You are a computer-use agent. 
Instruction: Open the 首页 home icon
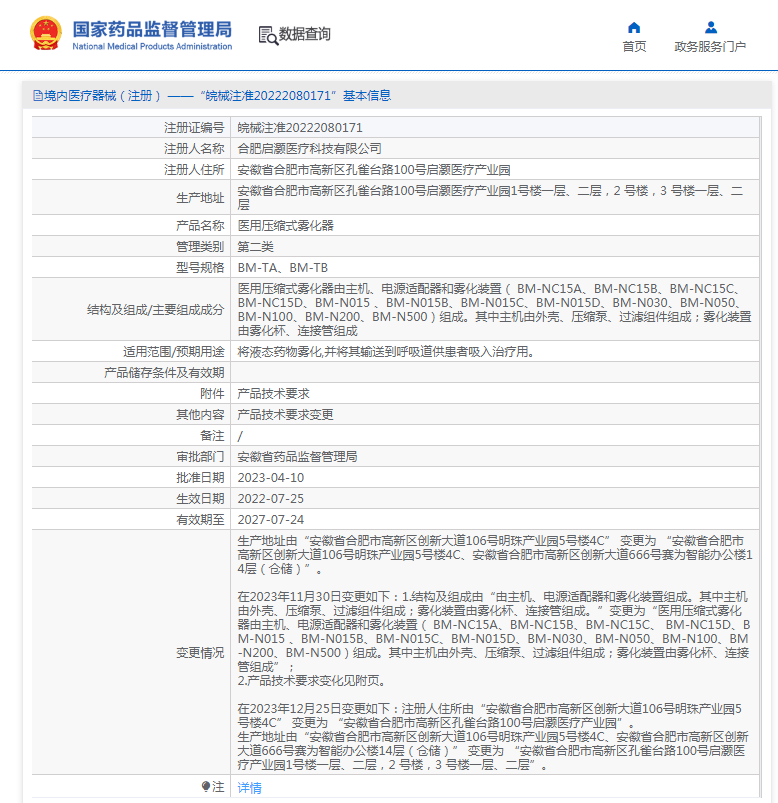coord(634,27)
